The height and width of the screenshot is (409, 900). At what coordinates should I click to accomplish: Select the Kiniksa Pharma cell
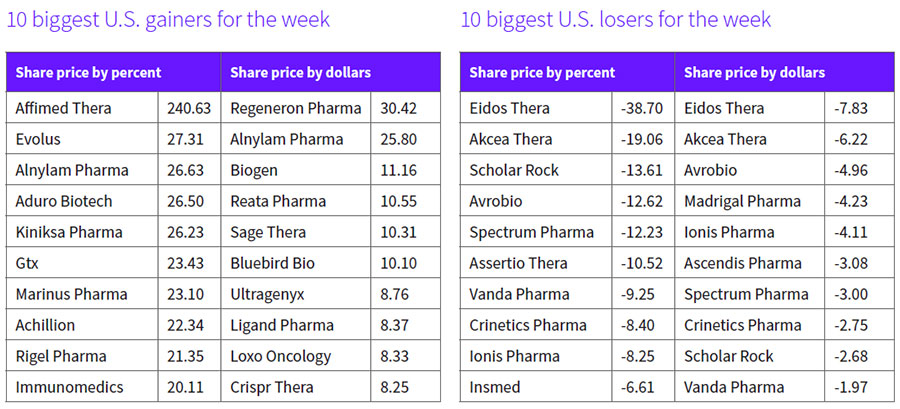[x=69, y=232]
